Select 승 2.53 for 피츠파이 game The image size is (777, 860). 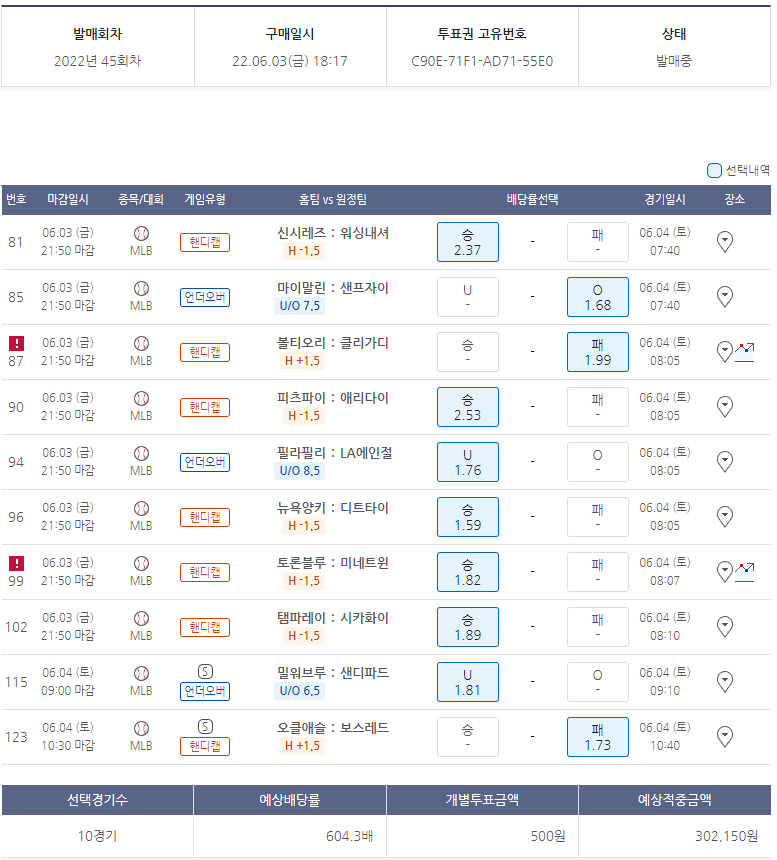(468, 407)
